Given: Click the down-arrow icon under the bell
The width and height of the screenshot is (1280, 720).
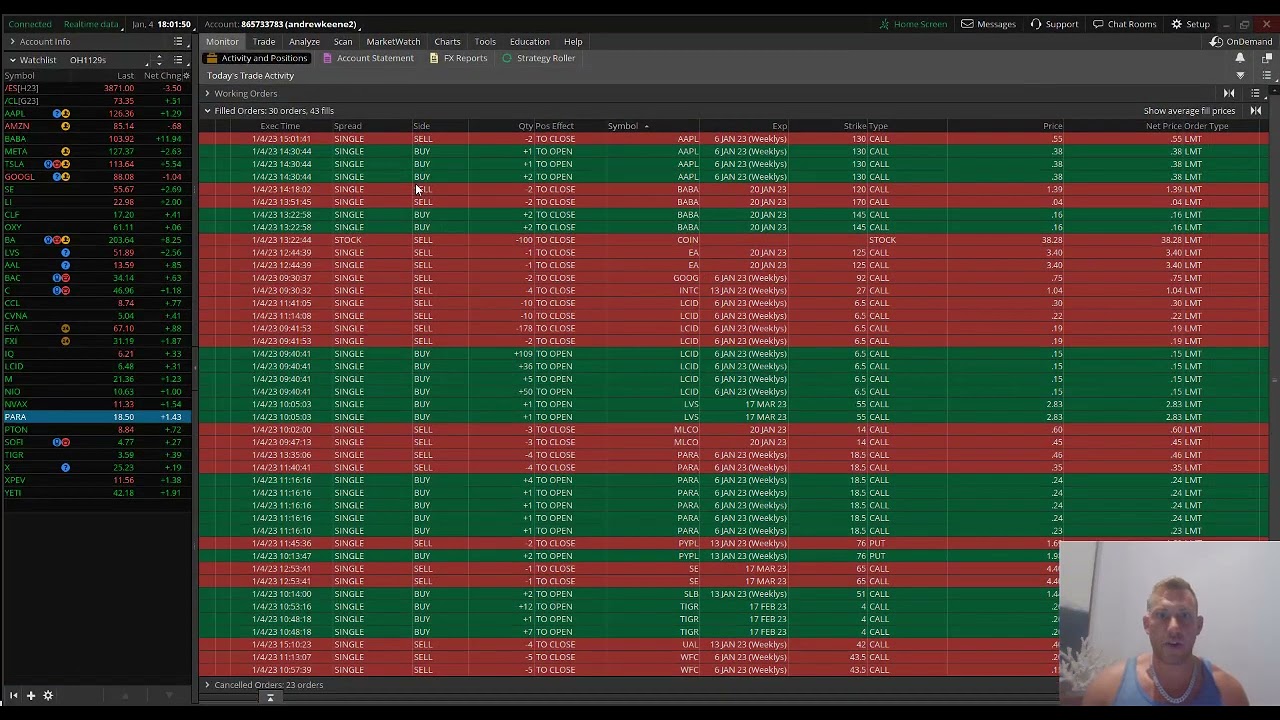Looking at the screenshot, I should pyautogui.click(x=1240, y=76).
